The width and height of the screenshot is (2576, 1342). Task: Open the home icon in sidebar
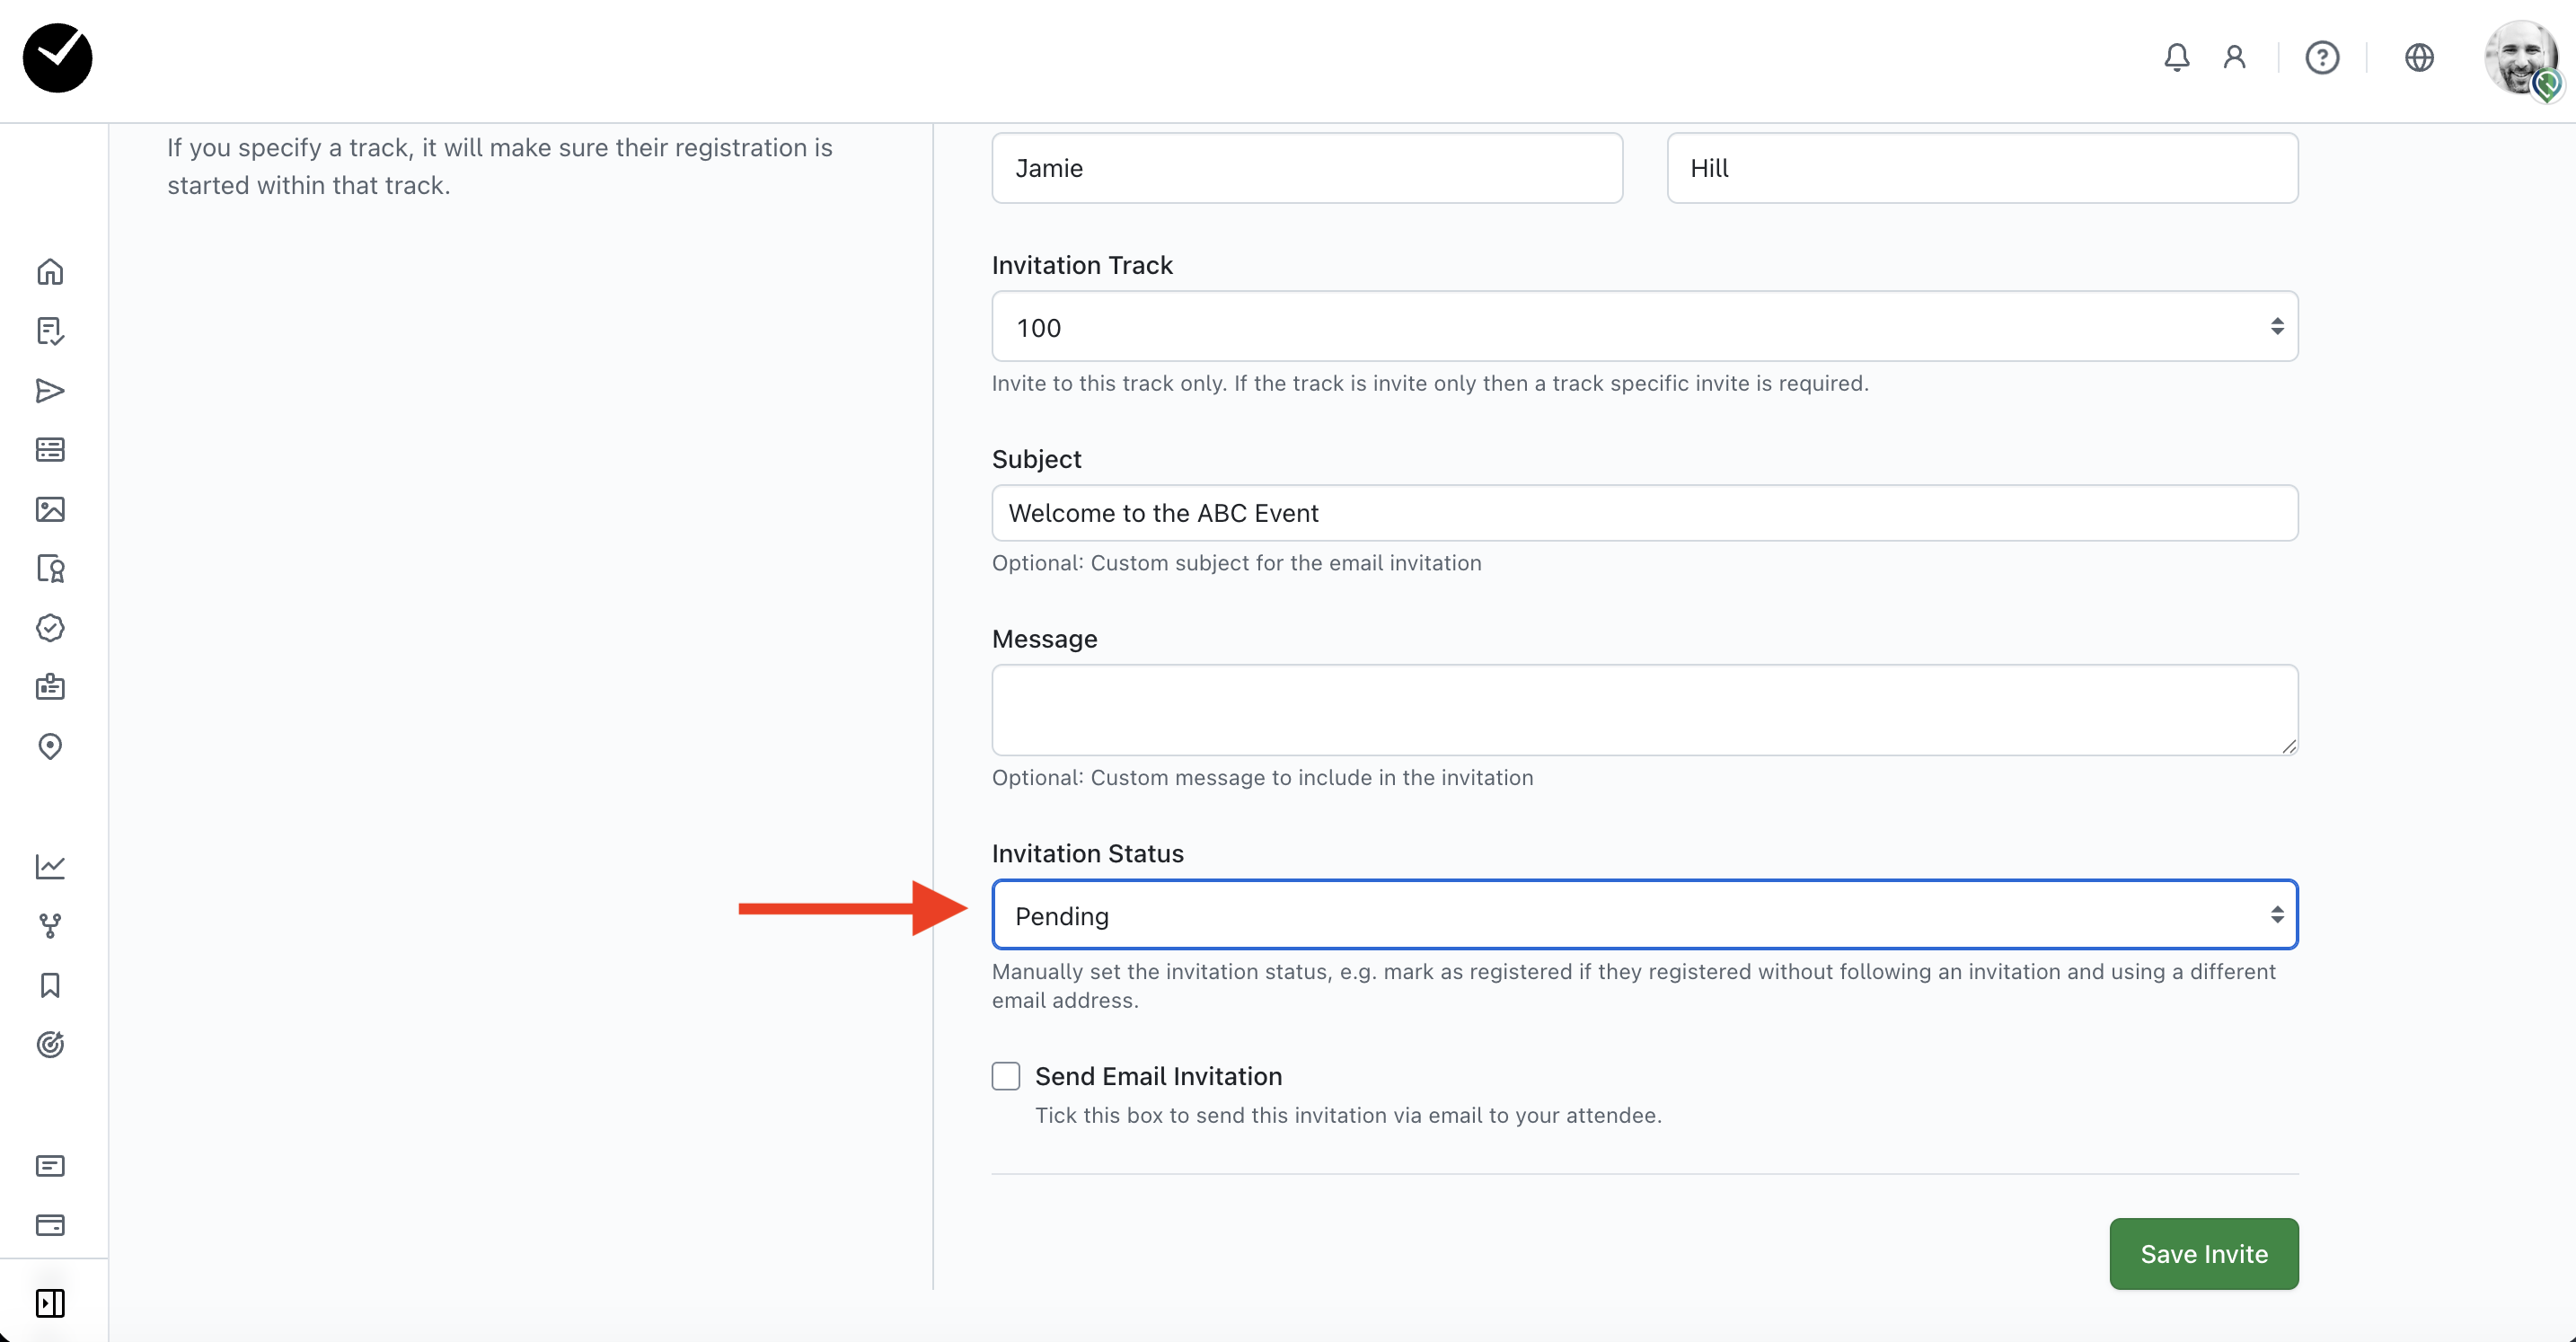50,272
